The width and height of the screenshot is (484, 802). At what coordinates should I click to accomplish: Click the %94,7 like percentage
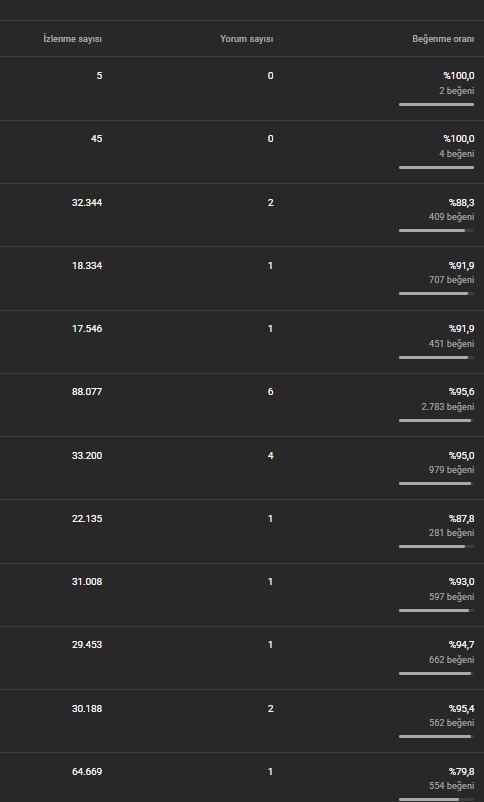coord(461,644)
